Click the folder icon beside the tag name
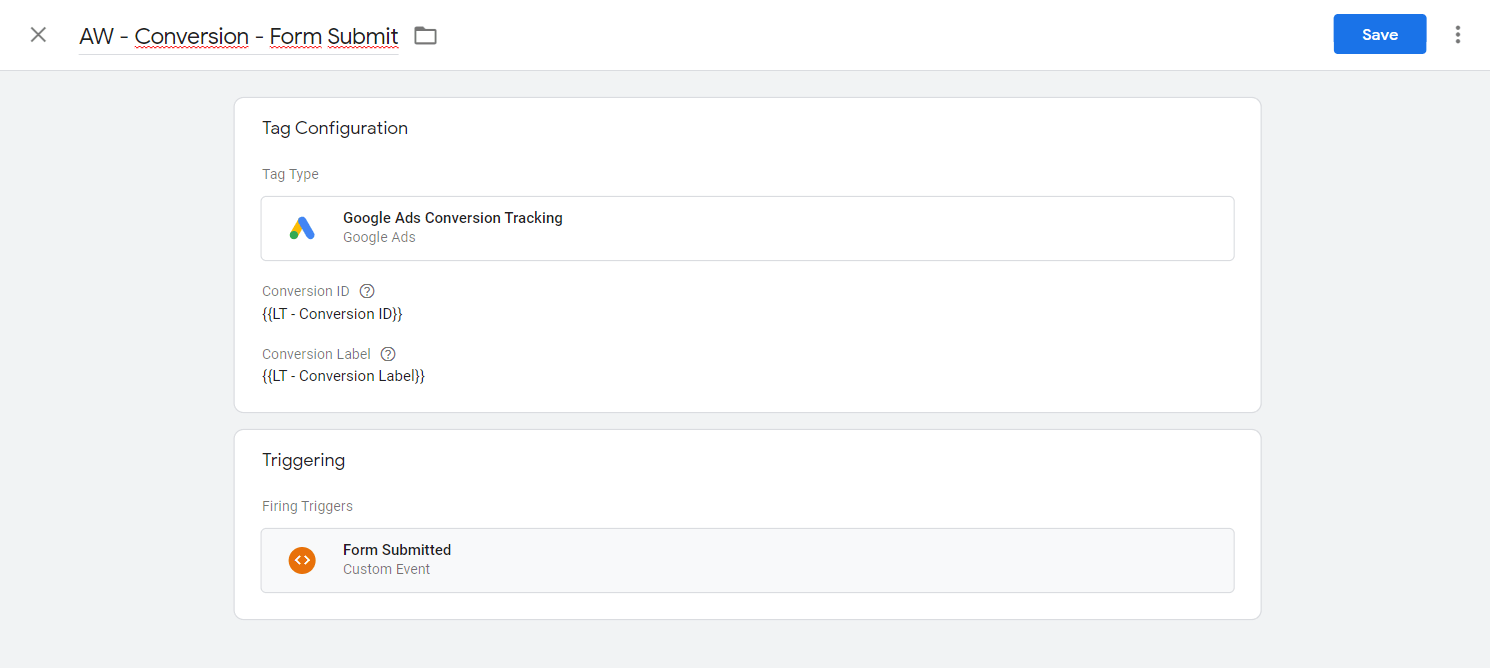 pos(426,36)
